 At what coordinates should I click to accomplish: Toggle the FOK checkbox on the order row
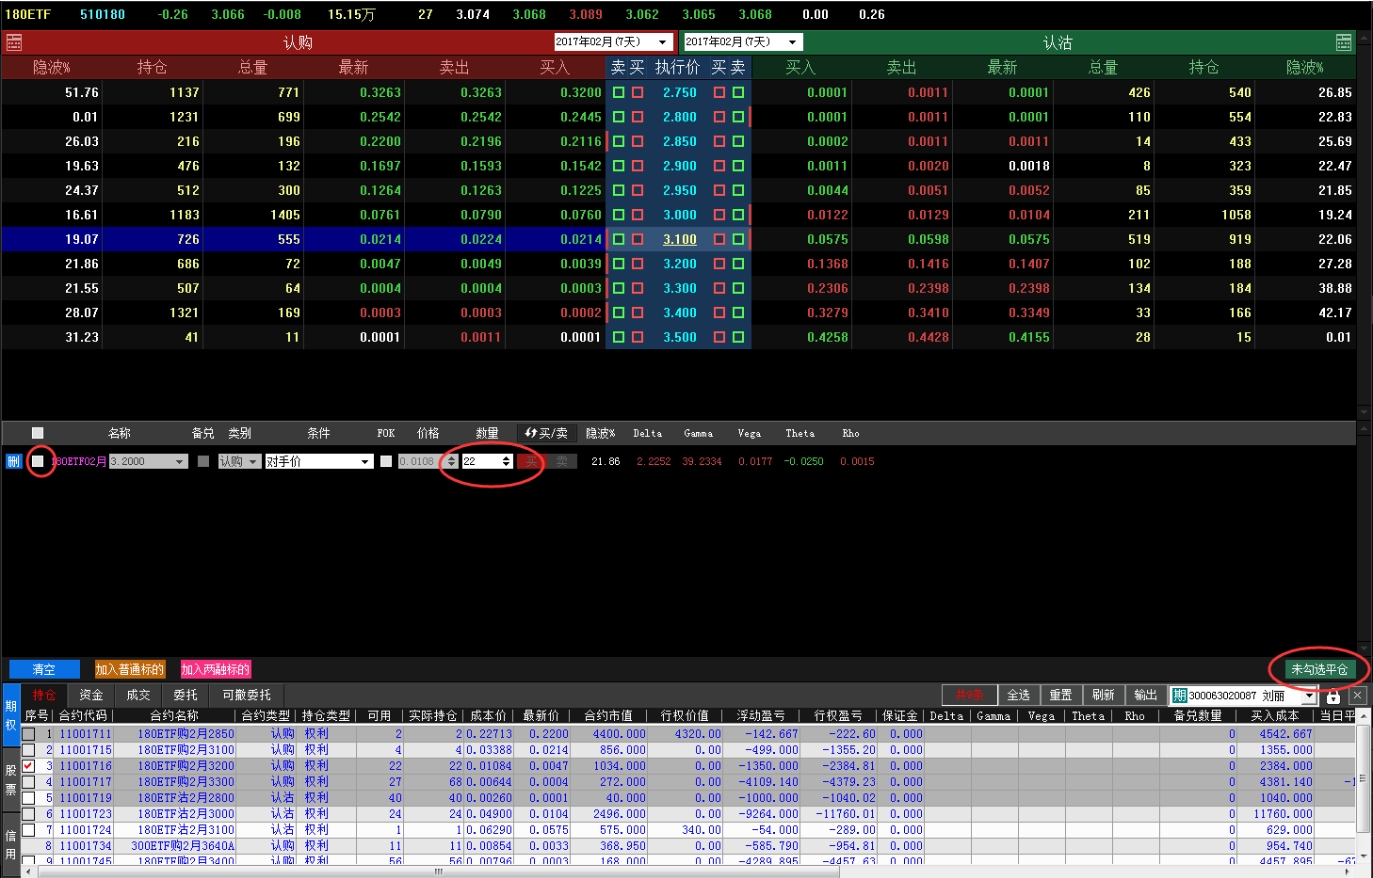[x=386, y=461]
